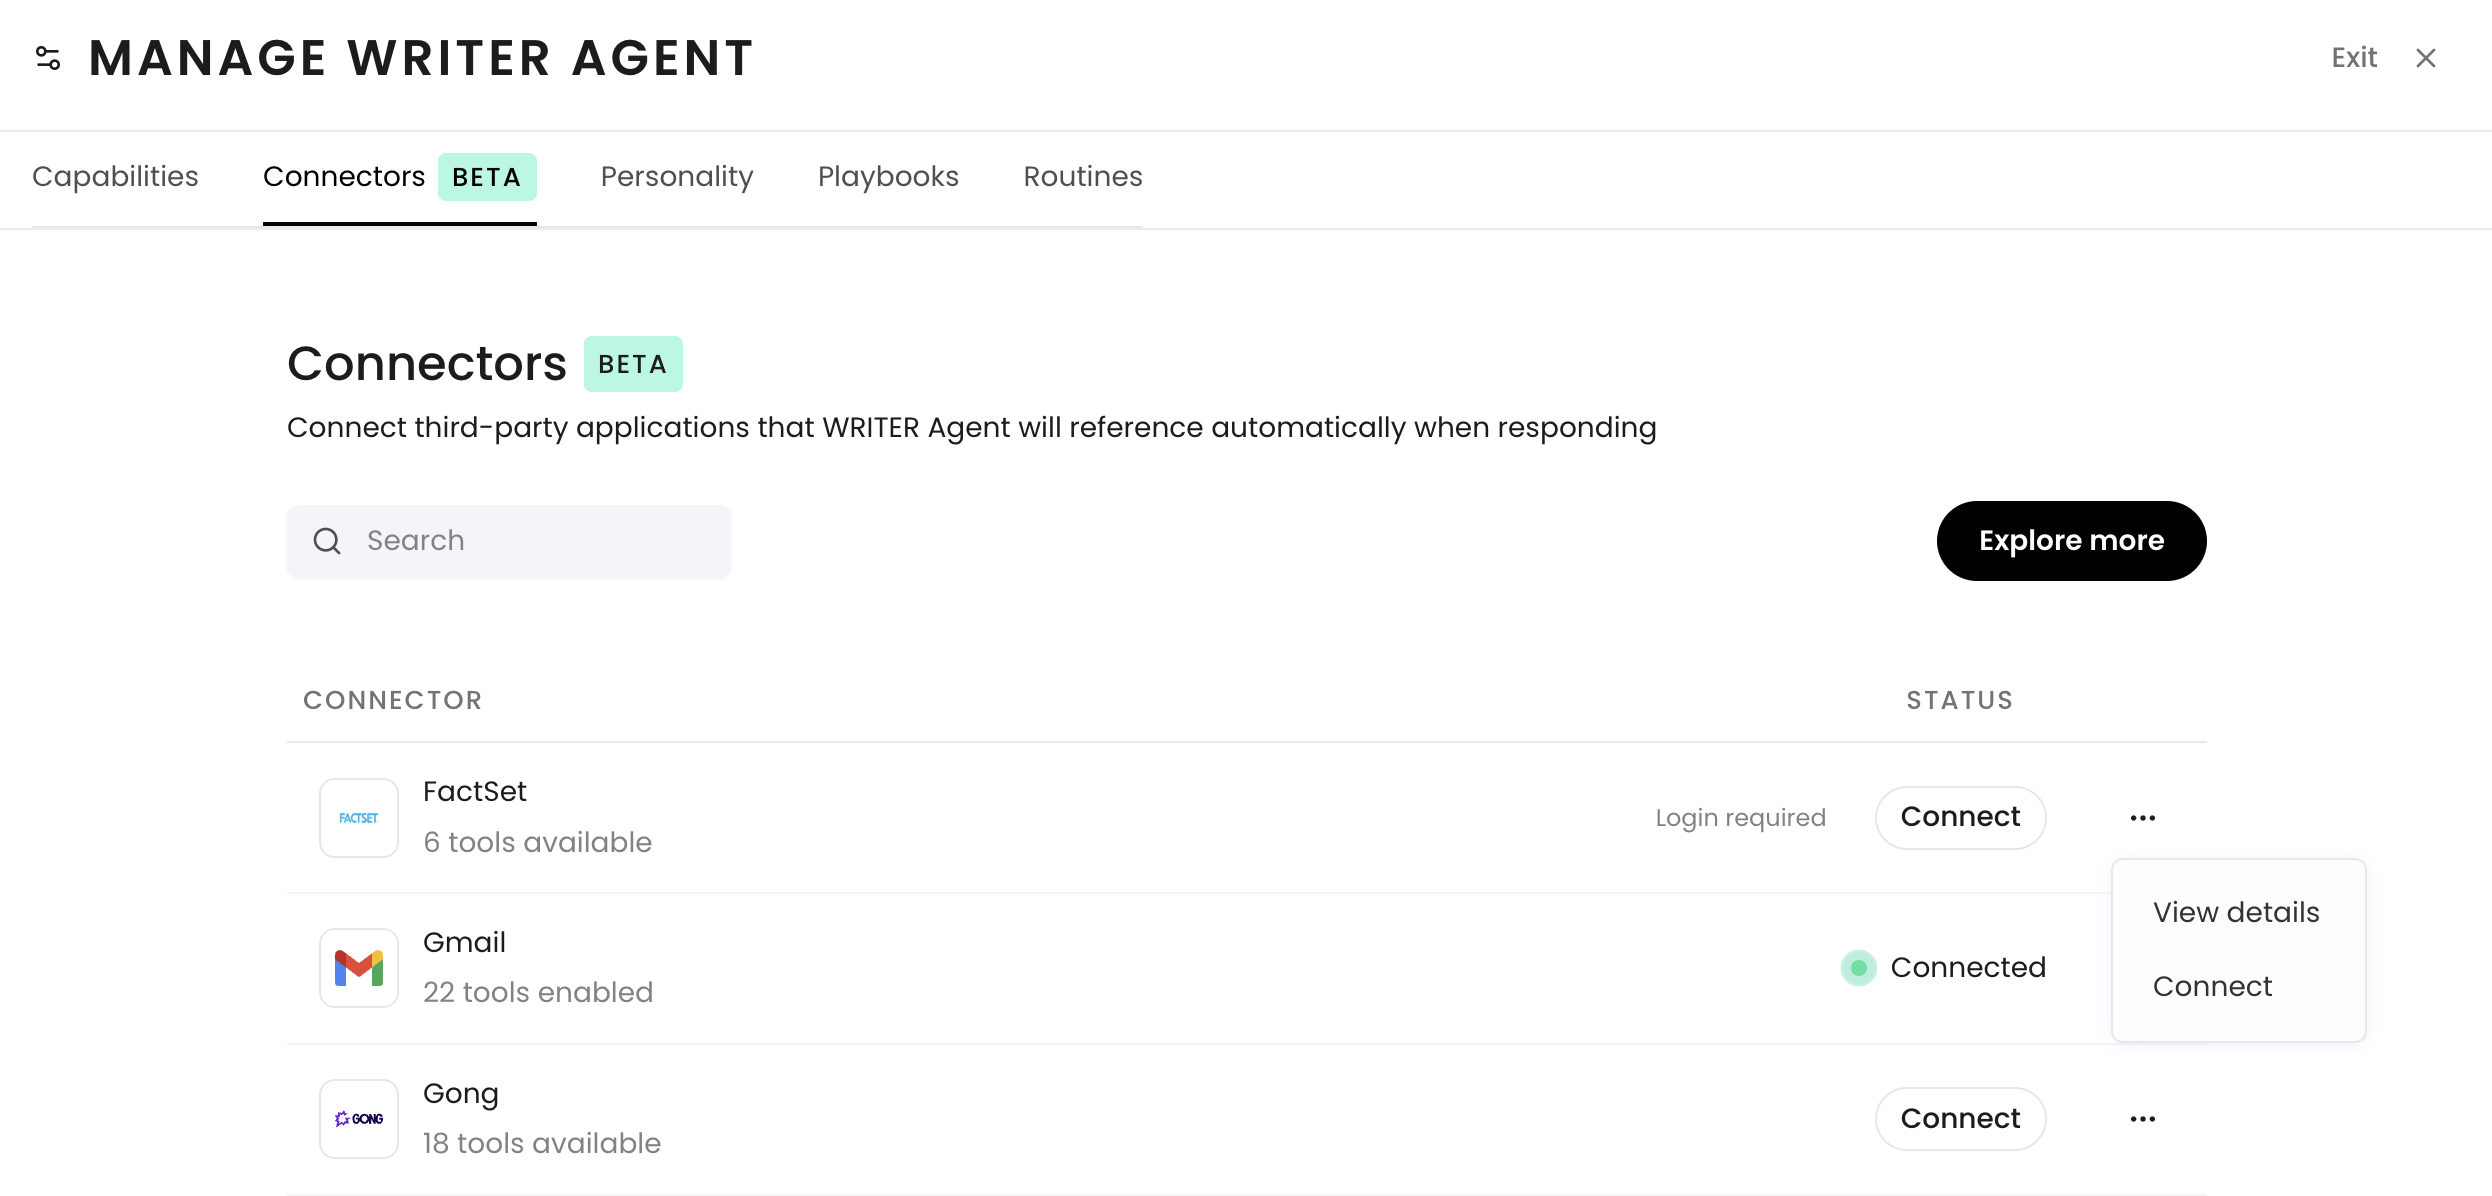Open the Personality tab
Image resolution: width=2492 pixels, height=1196 pixels.
coord(677,177)
